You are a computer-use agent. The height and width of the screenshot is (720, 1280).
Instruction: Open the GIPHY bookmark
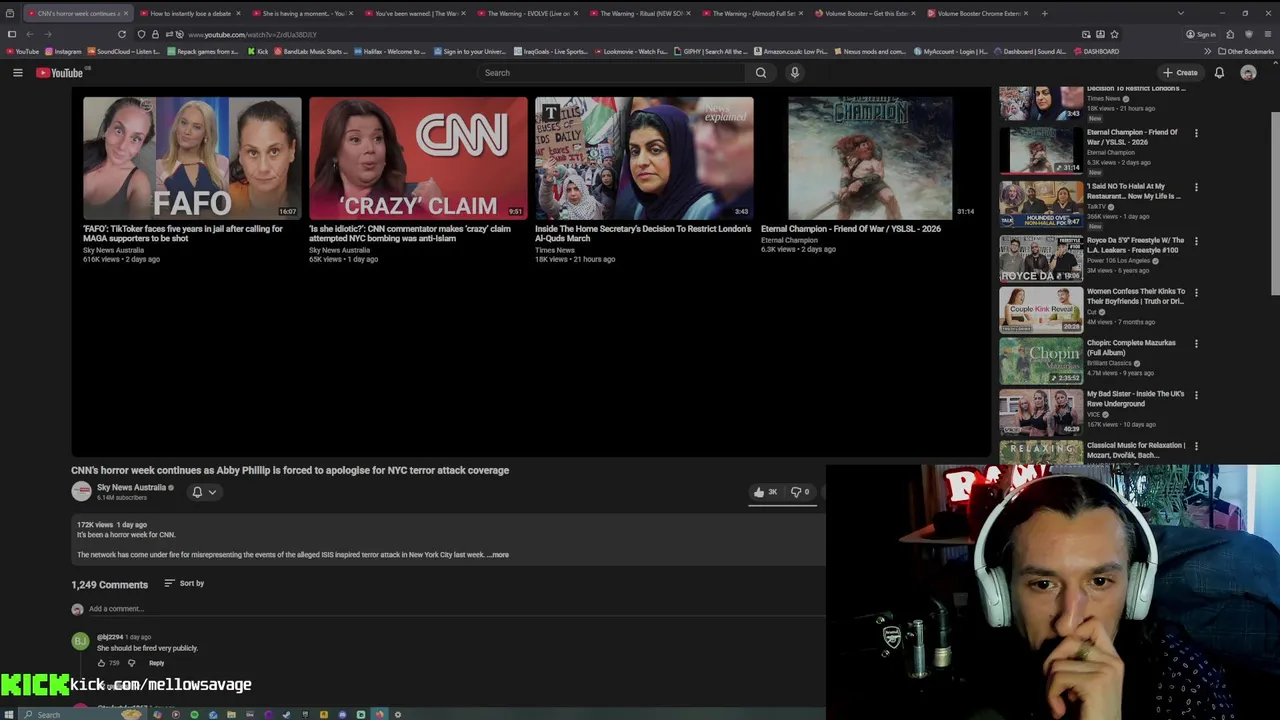point(711,51)
